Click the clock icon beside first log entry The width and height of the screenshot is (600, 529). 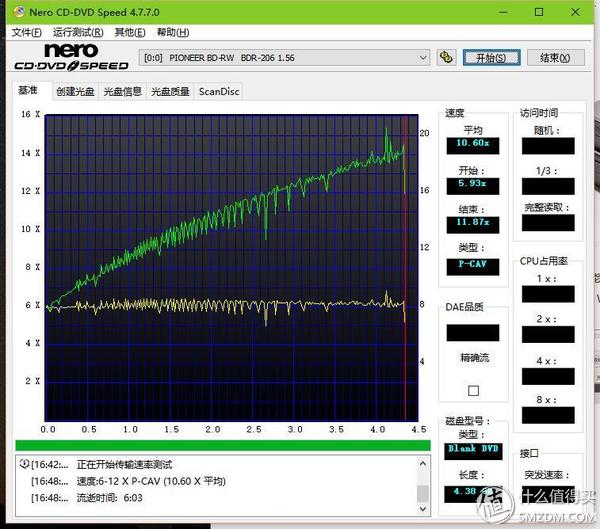click(x=24, y=464)
